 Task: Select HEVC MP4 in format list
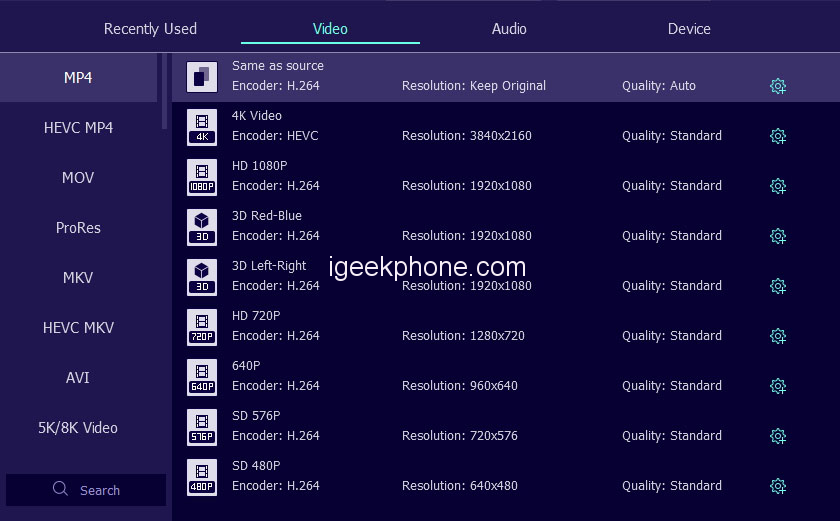point(78,128)
